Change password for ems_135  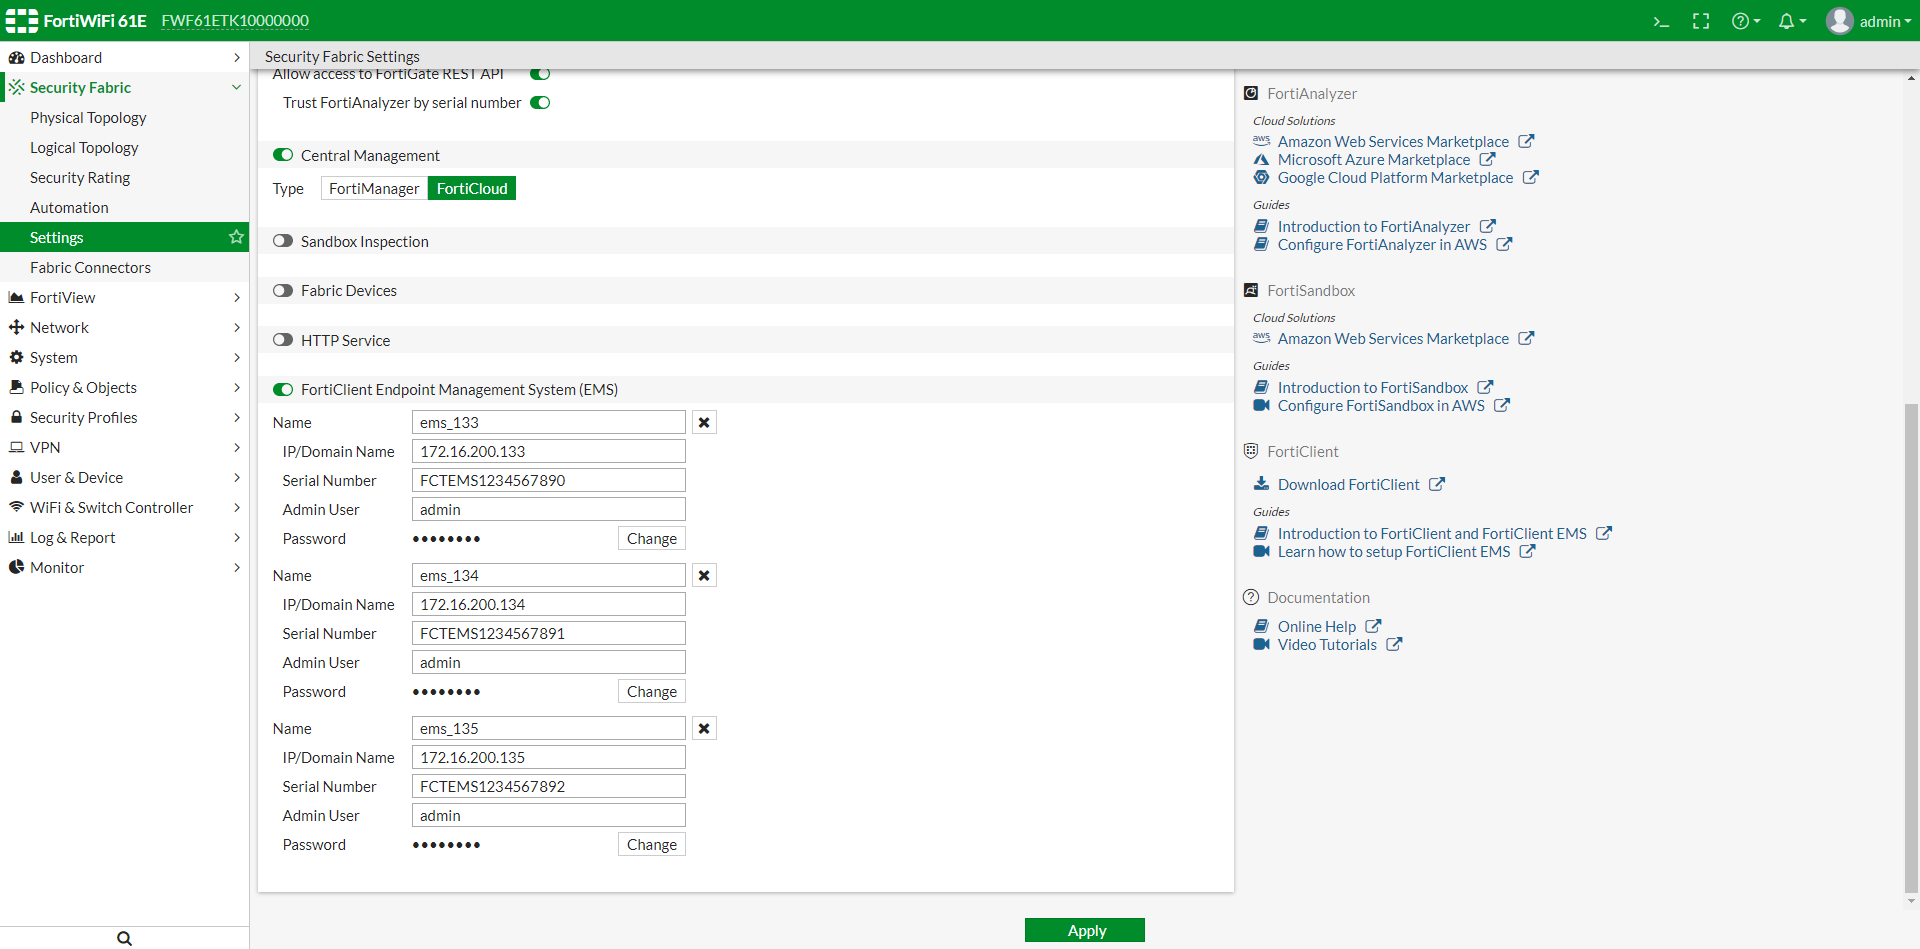[651, 844]
